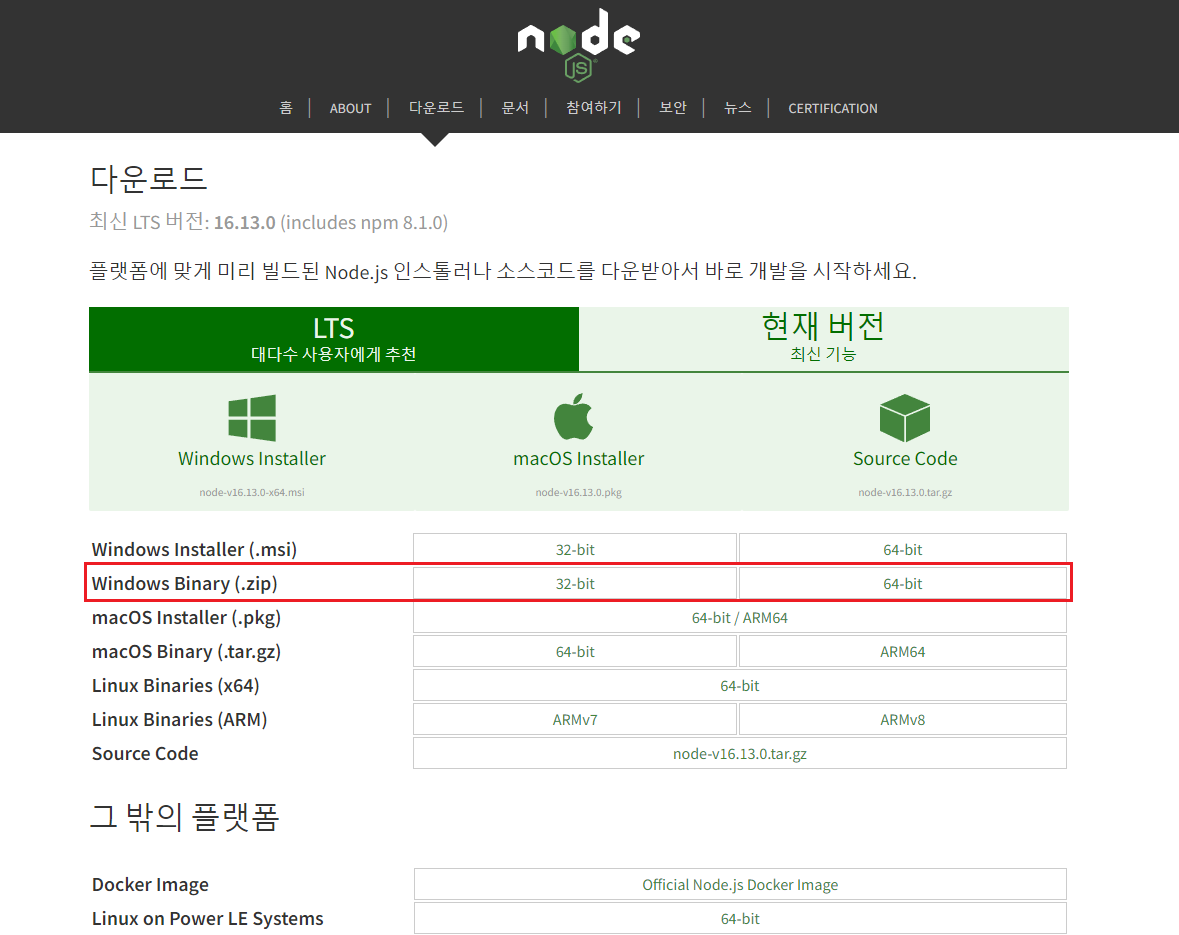This screenshot has width=1179, height=935.
Task: Click the macOS Installer heading link
Action: click(578, 459)
